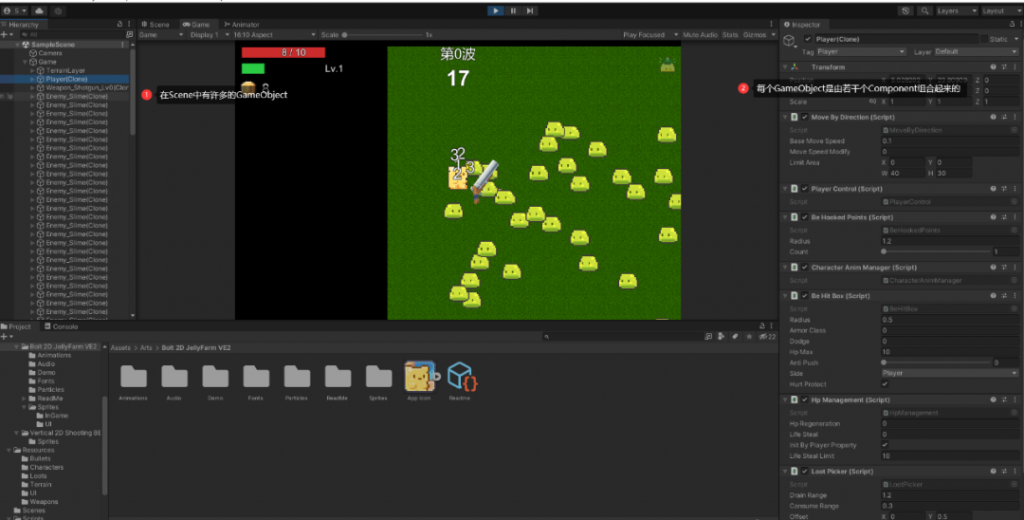Viewport: 1024px width, 520px height.
Task: Click the Hierarchy panel lock icon
Action: (120, 24)
